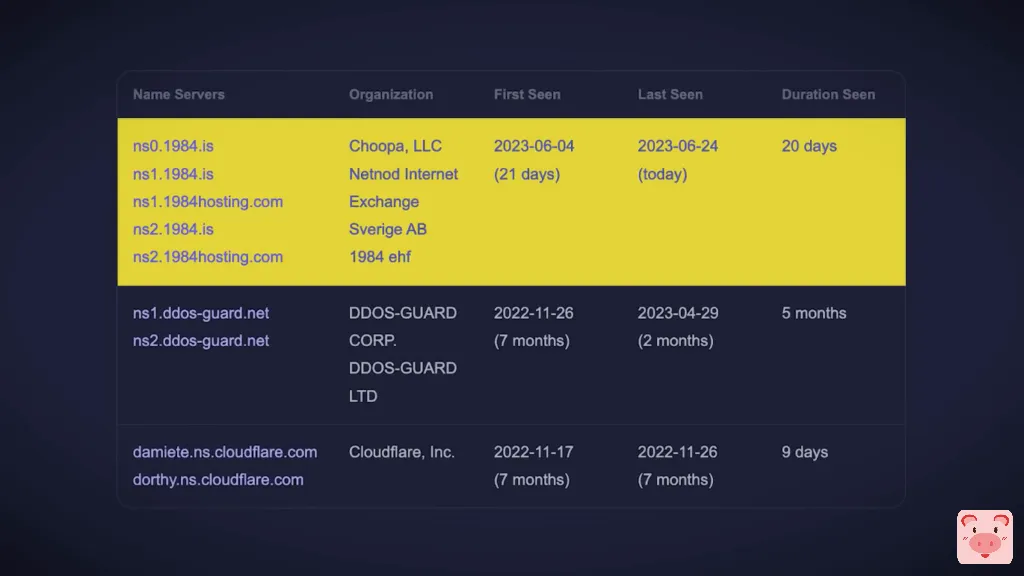Select the (2 months) last seen note

click(675, 341)
